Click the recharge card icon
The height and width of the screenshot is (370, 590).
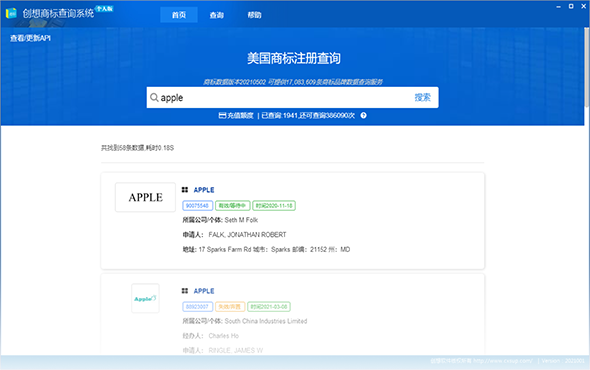click(x=222, y=116)
